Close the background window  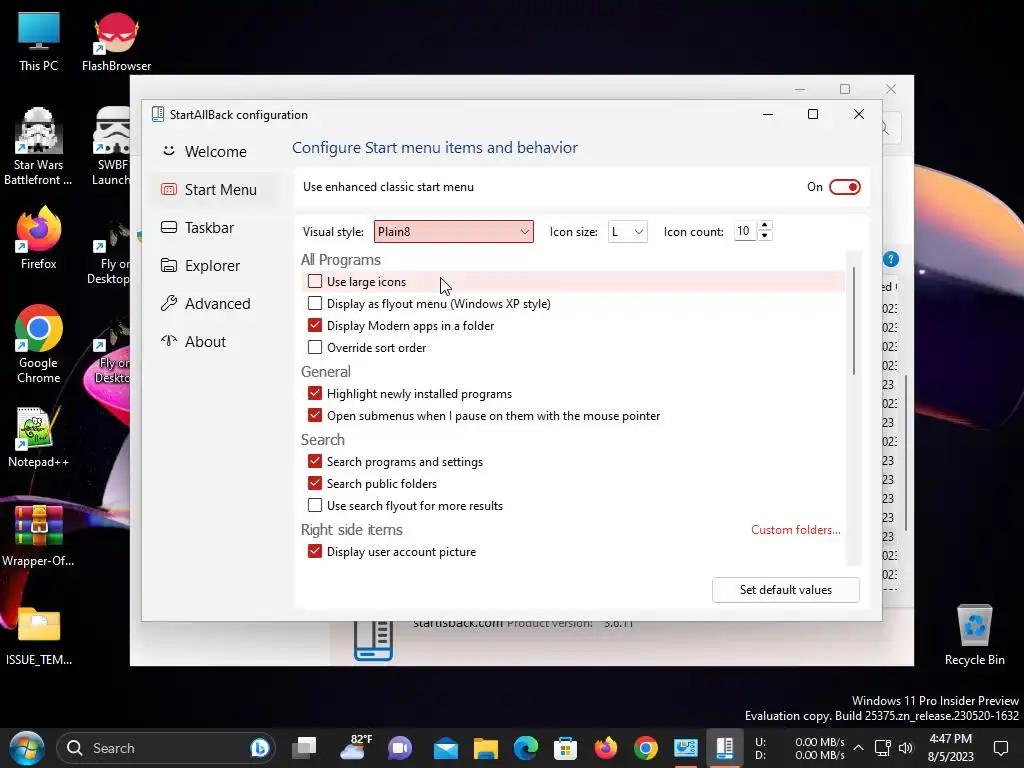pos(891,89)
